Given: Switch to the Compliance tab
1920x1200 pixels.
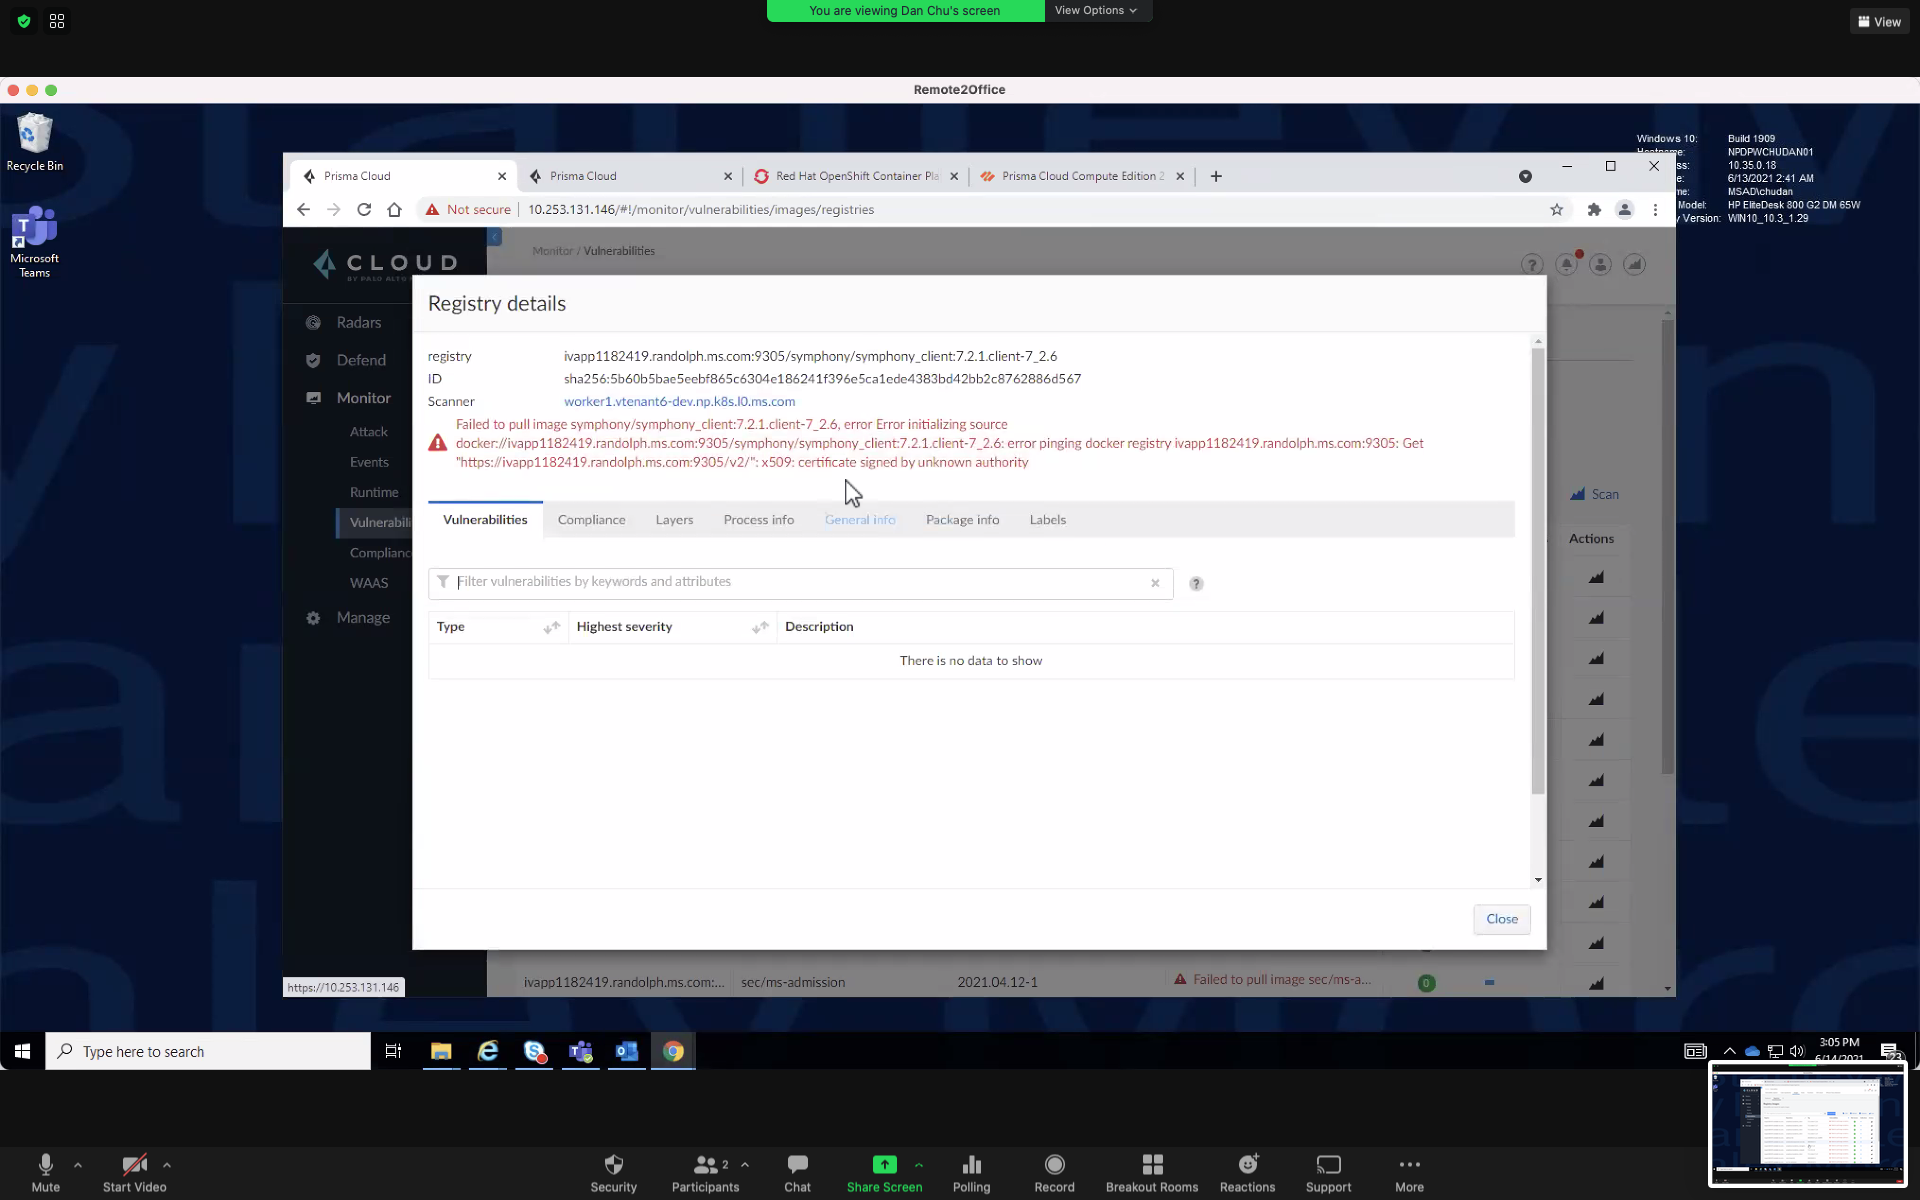Looking at the screenshot, I should tap(591, 520).
